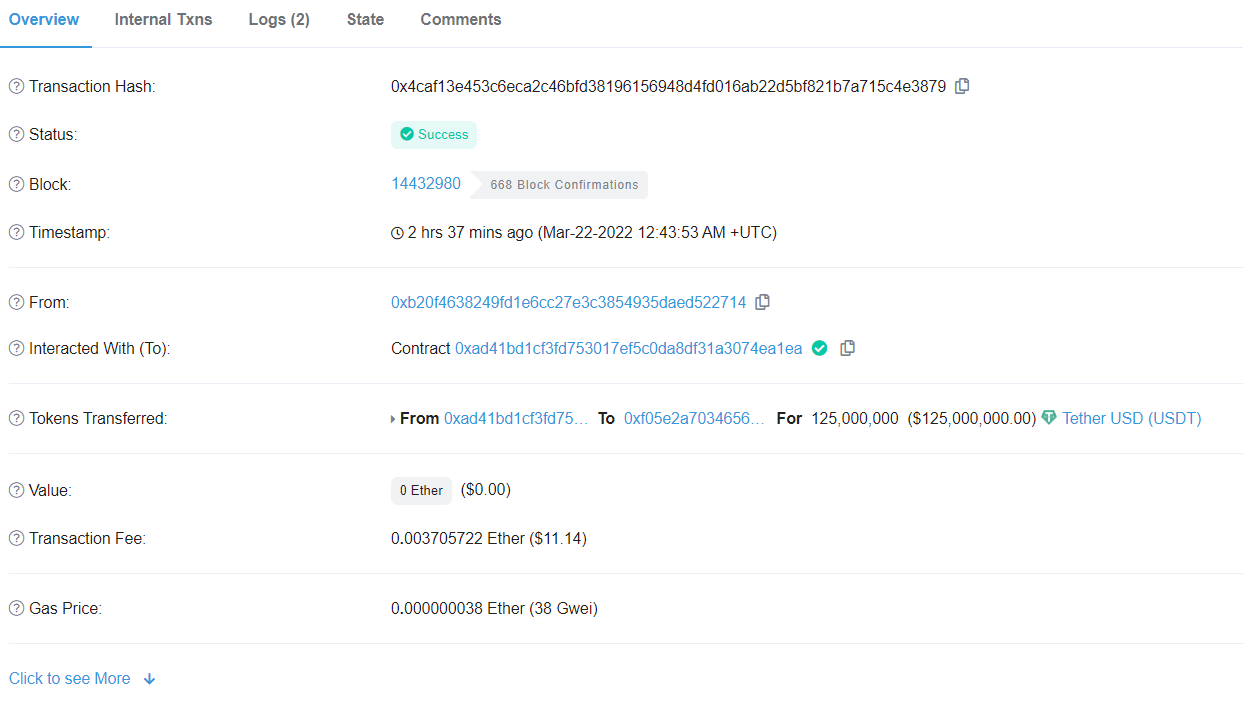Viewport: 1243px width, 704px height.
Task: Click the help icon beside Transaction Fee
Action: (x=14, y=538)
